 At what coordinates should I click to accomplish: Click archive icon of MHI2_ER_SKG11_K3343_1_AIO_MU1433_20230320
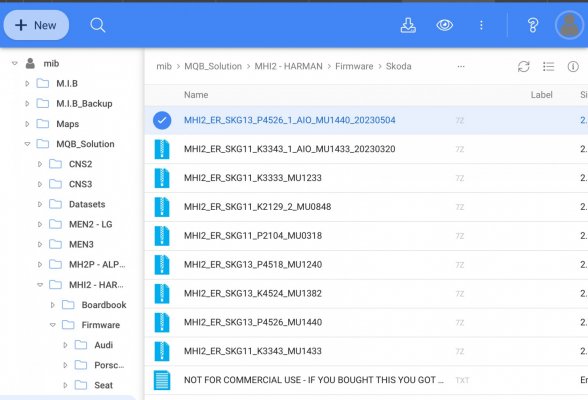tap(162, 149)
